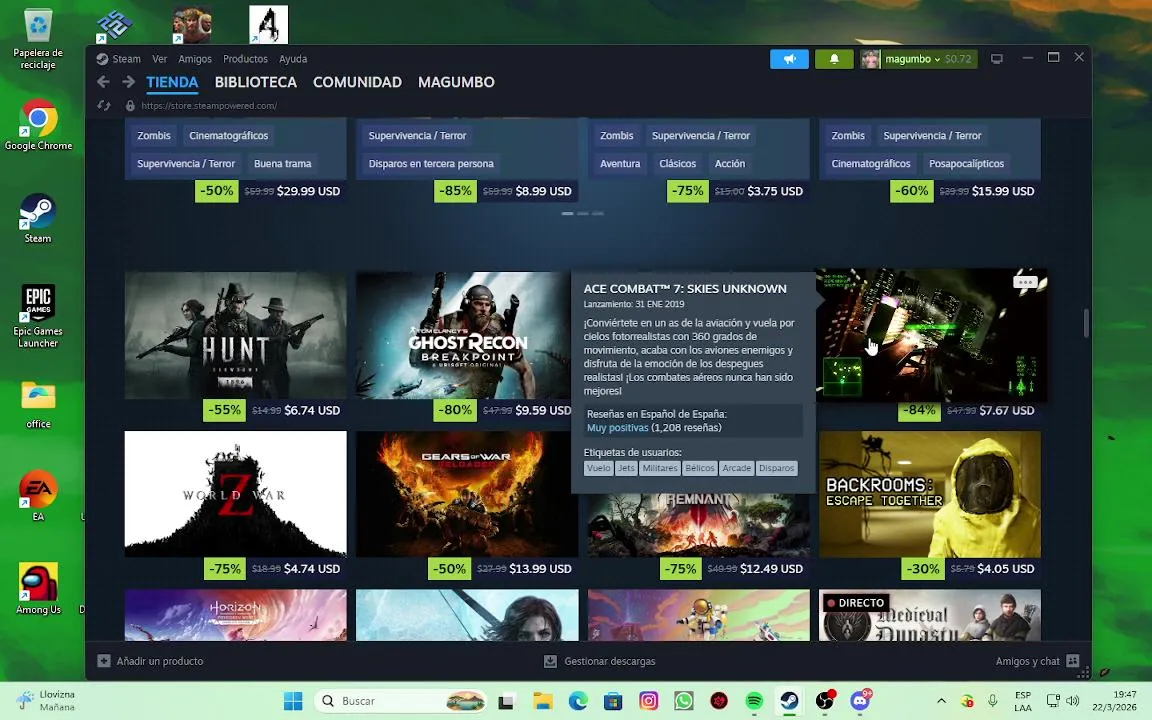The width and height of the screenshot is (1152, 720).
Task: Open the Among Us desktop shortcut
Action: click(37, 588)
